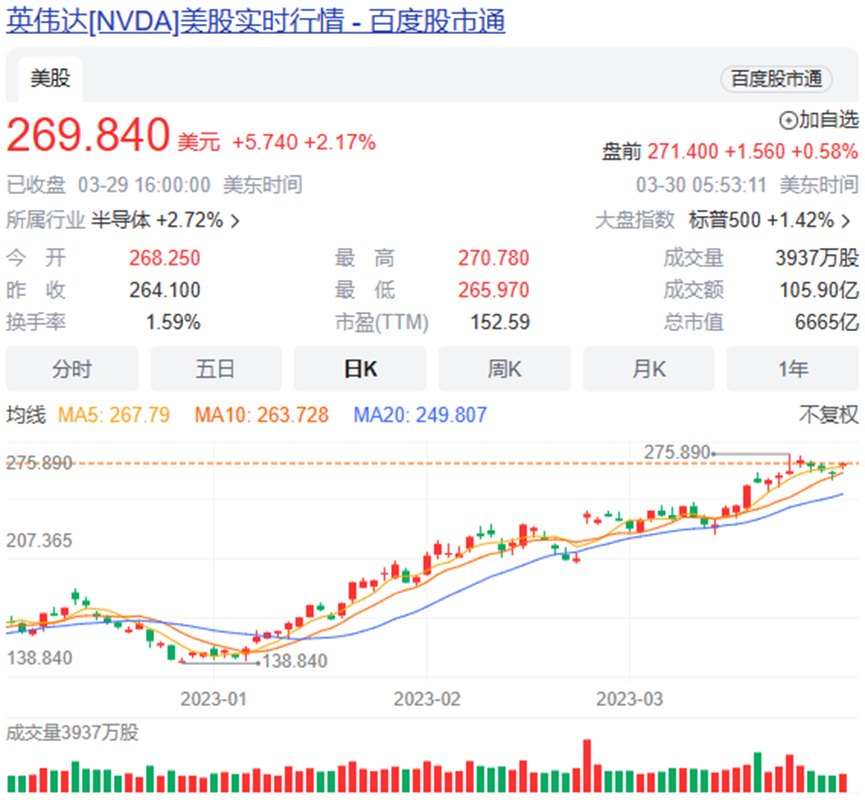Click the MA20: 249.807 legend label
The height and width of the screenshot is (800, 865).
point(420,415)
